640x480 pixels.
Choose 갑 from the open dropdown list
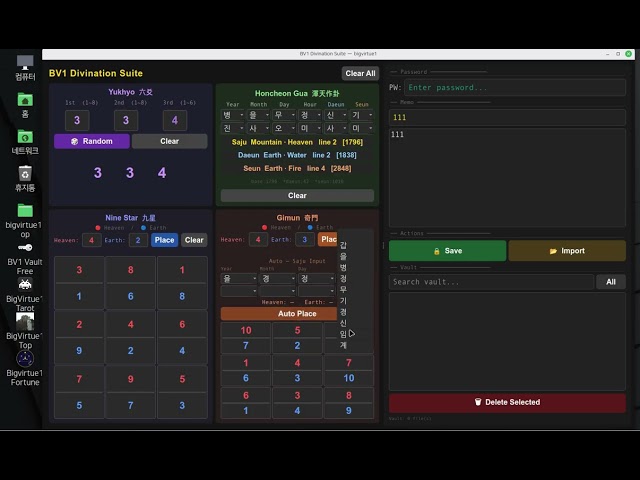point(343,245)
